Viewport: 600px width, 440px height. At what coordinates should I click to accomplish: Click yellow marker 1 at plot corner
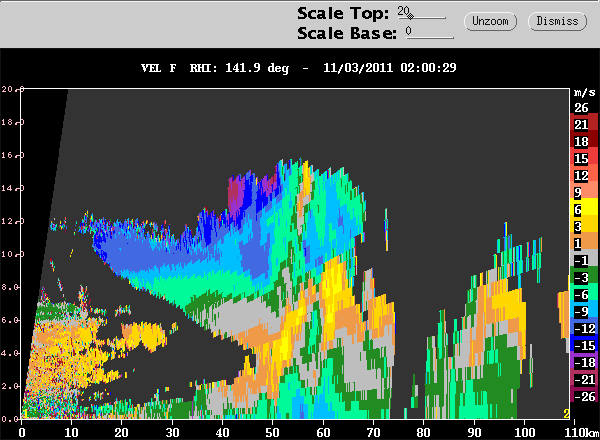(25, 414)
